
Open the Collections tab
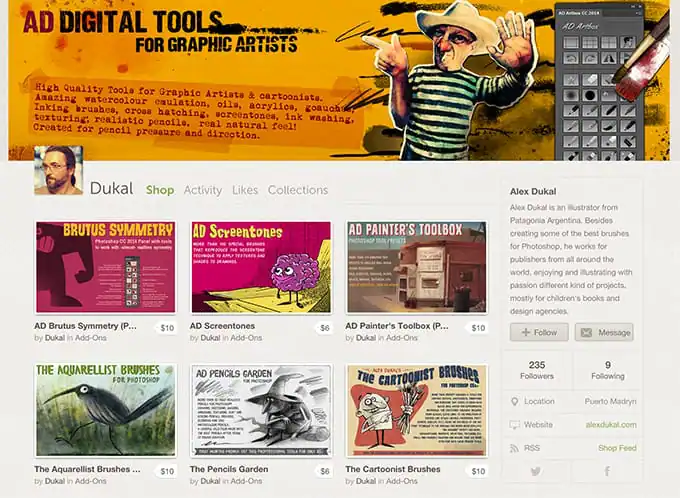(298, 190)
